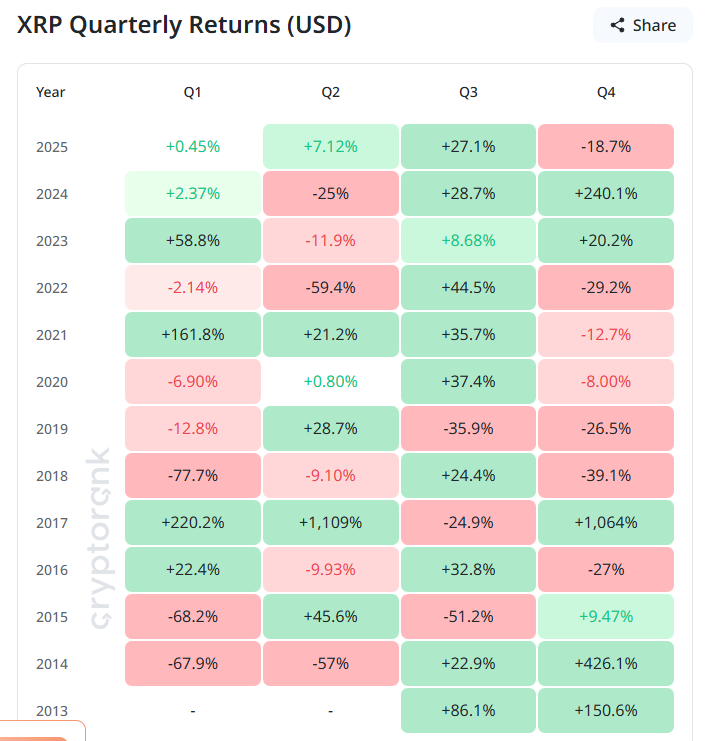
Task: Select the Q3 column header
Action: (x=468, y=92)
